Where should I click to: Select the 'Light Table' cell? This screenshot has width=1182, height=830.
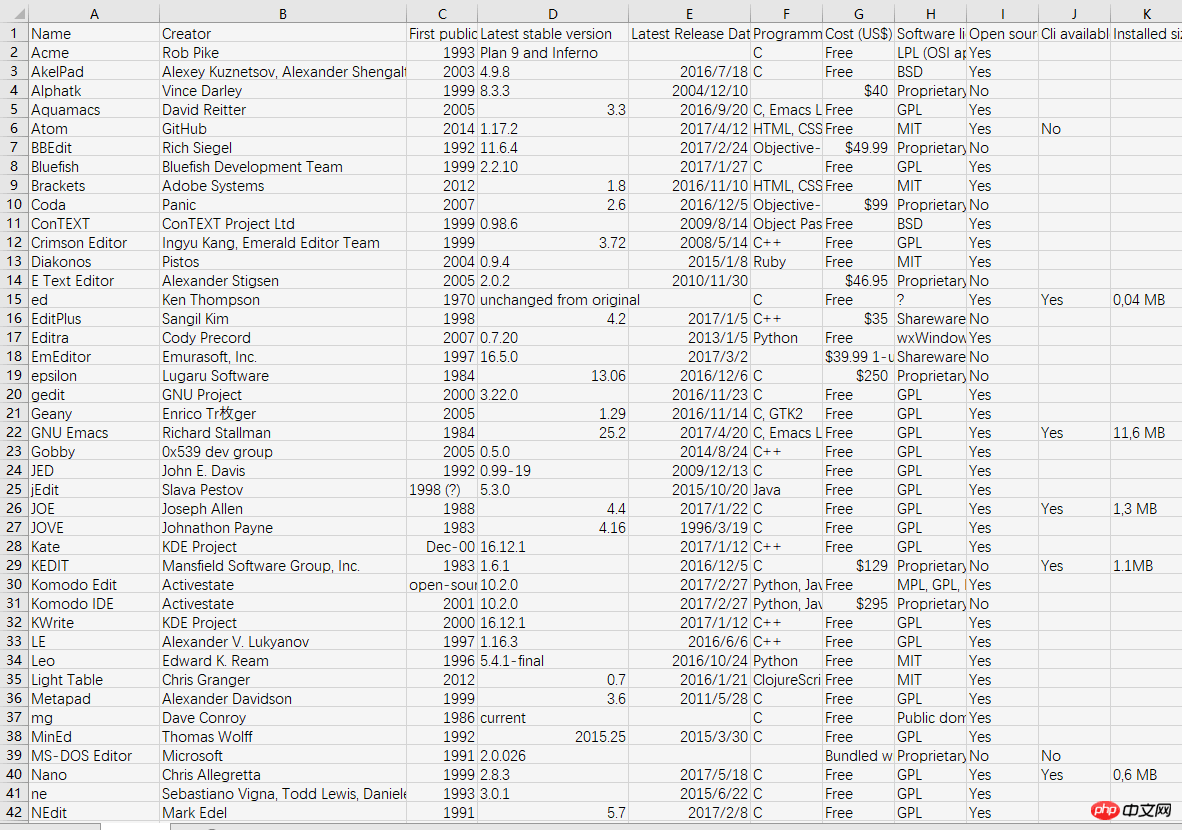[x=93, y=679]
